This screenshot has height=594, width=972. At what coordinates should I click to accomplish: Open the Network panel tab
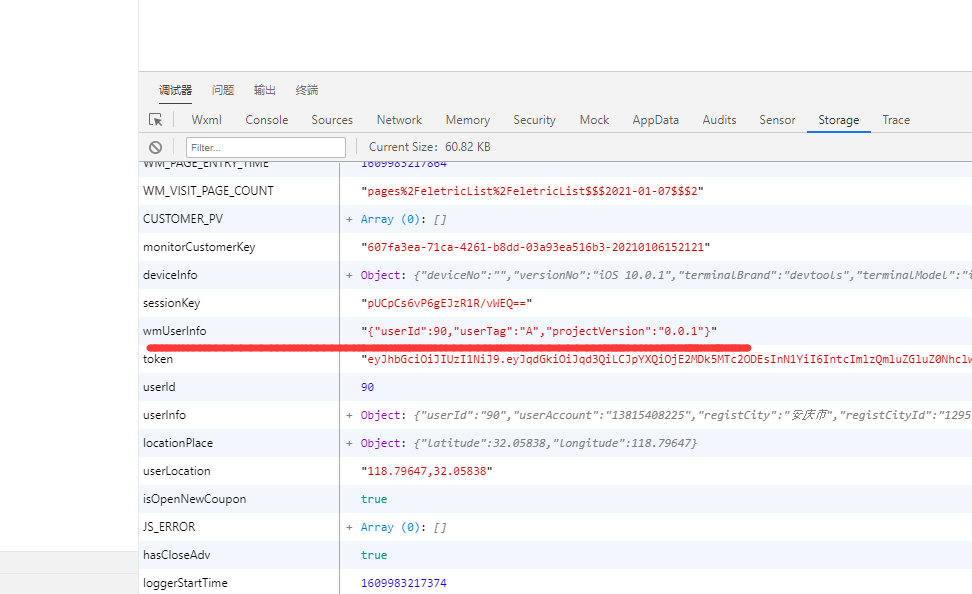(x=399, y=120)
